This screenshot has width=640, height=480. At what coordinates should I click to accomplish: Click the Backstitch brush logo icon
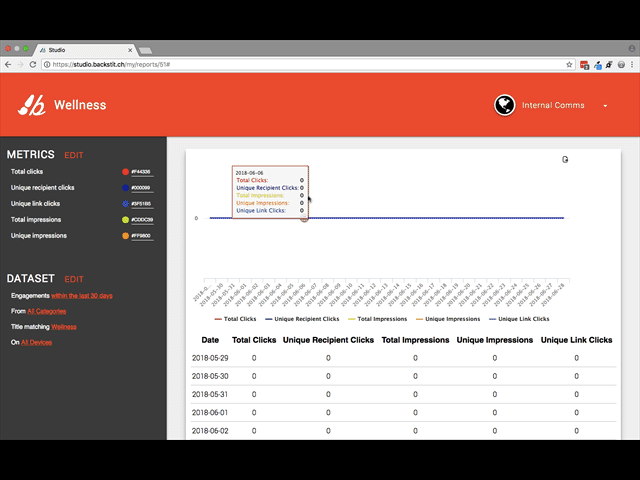31,105
